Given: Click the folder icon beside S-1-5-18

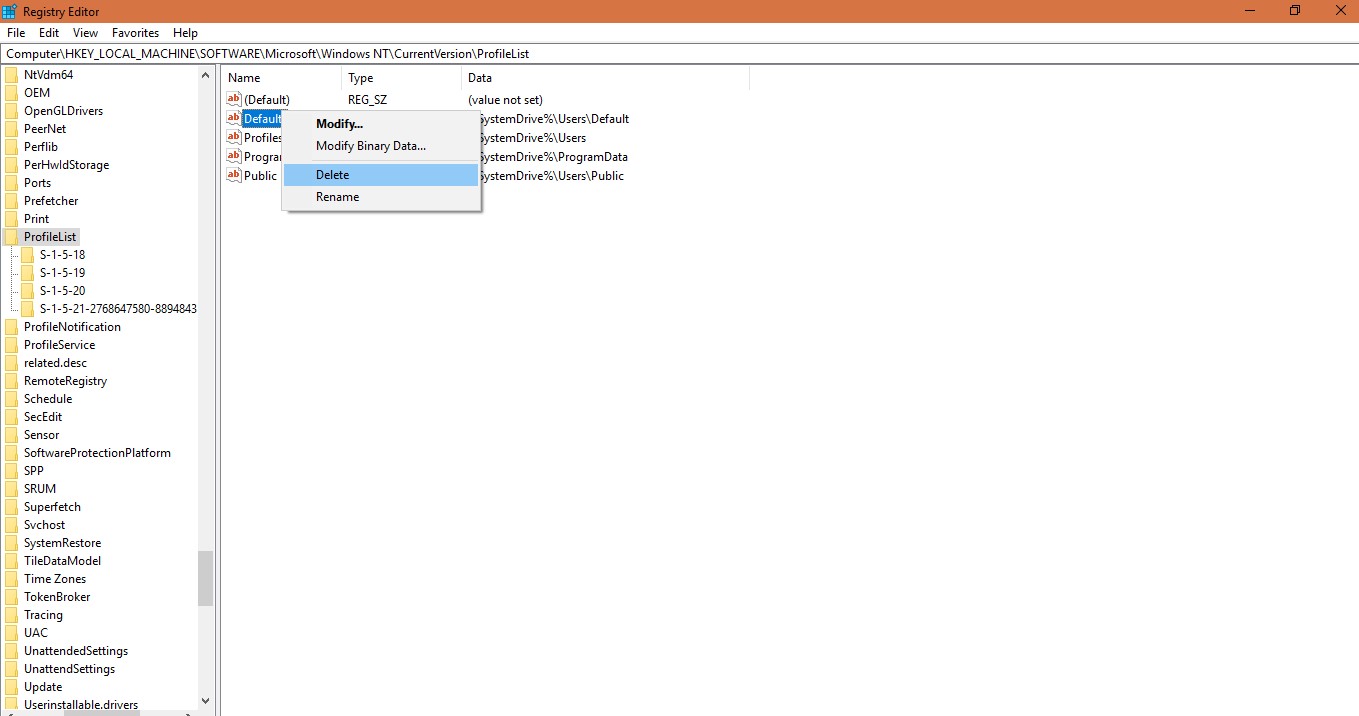Looking at the screenshot, I should [x=29, y=254].
